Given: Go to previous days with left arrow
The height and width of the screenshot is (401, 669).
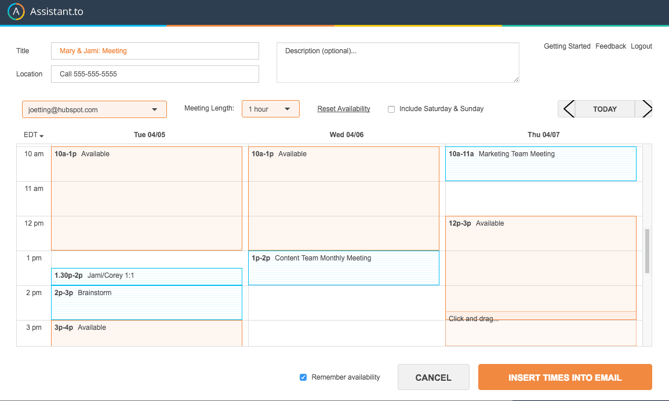Looking at the screenshot, I should (568, 109).
